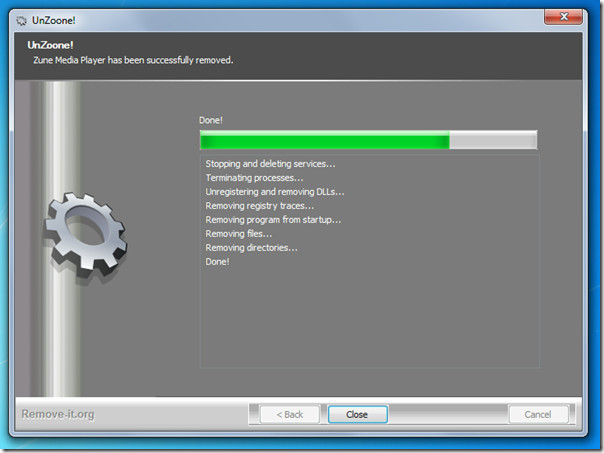This screenshot has height=453, width=604.
Task: Select 'Removing directories...' log line
Action: point(251,248)
